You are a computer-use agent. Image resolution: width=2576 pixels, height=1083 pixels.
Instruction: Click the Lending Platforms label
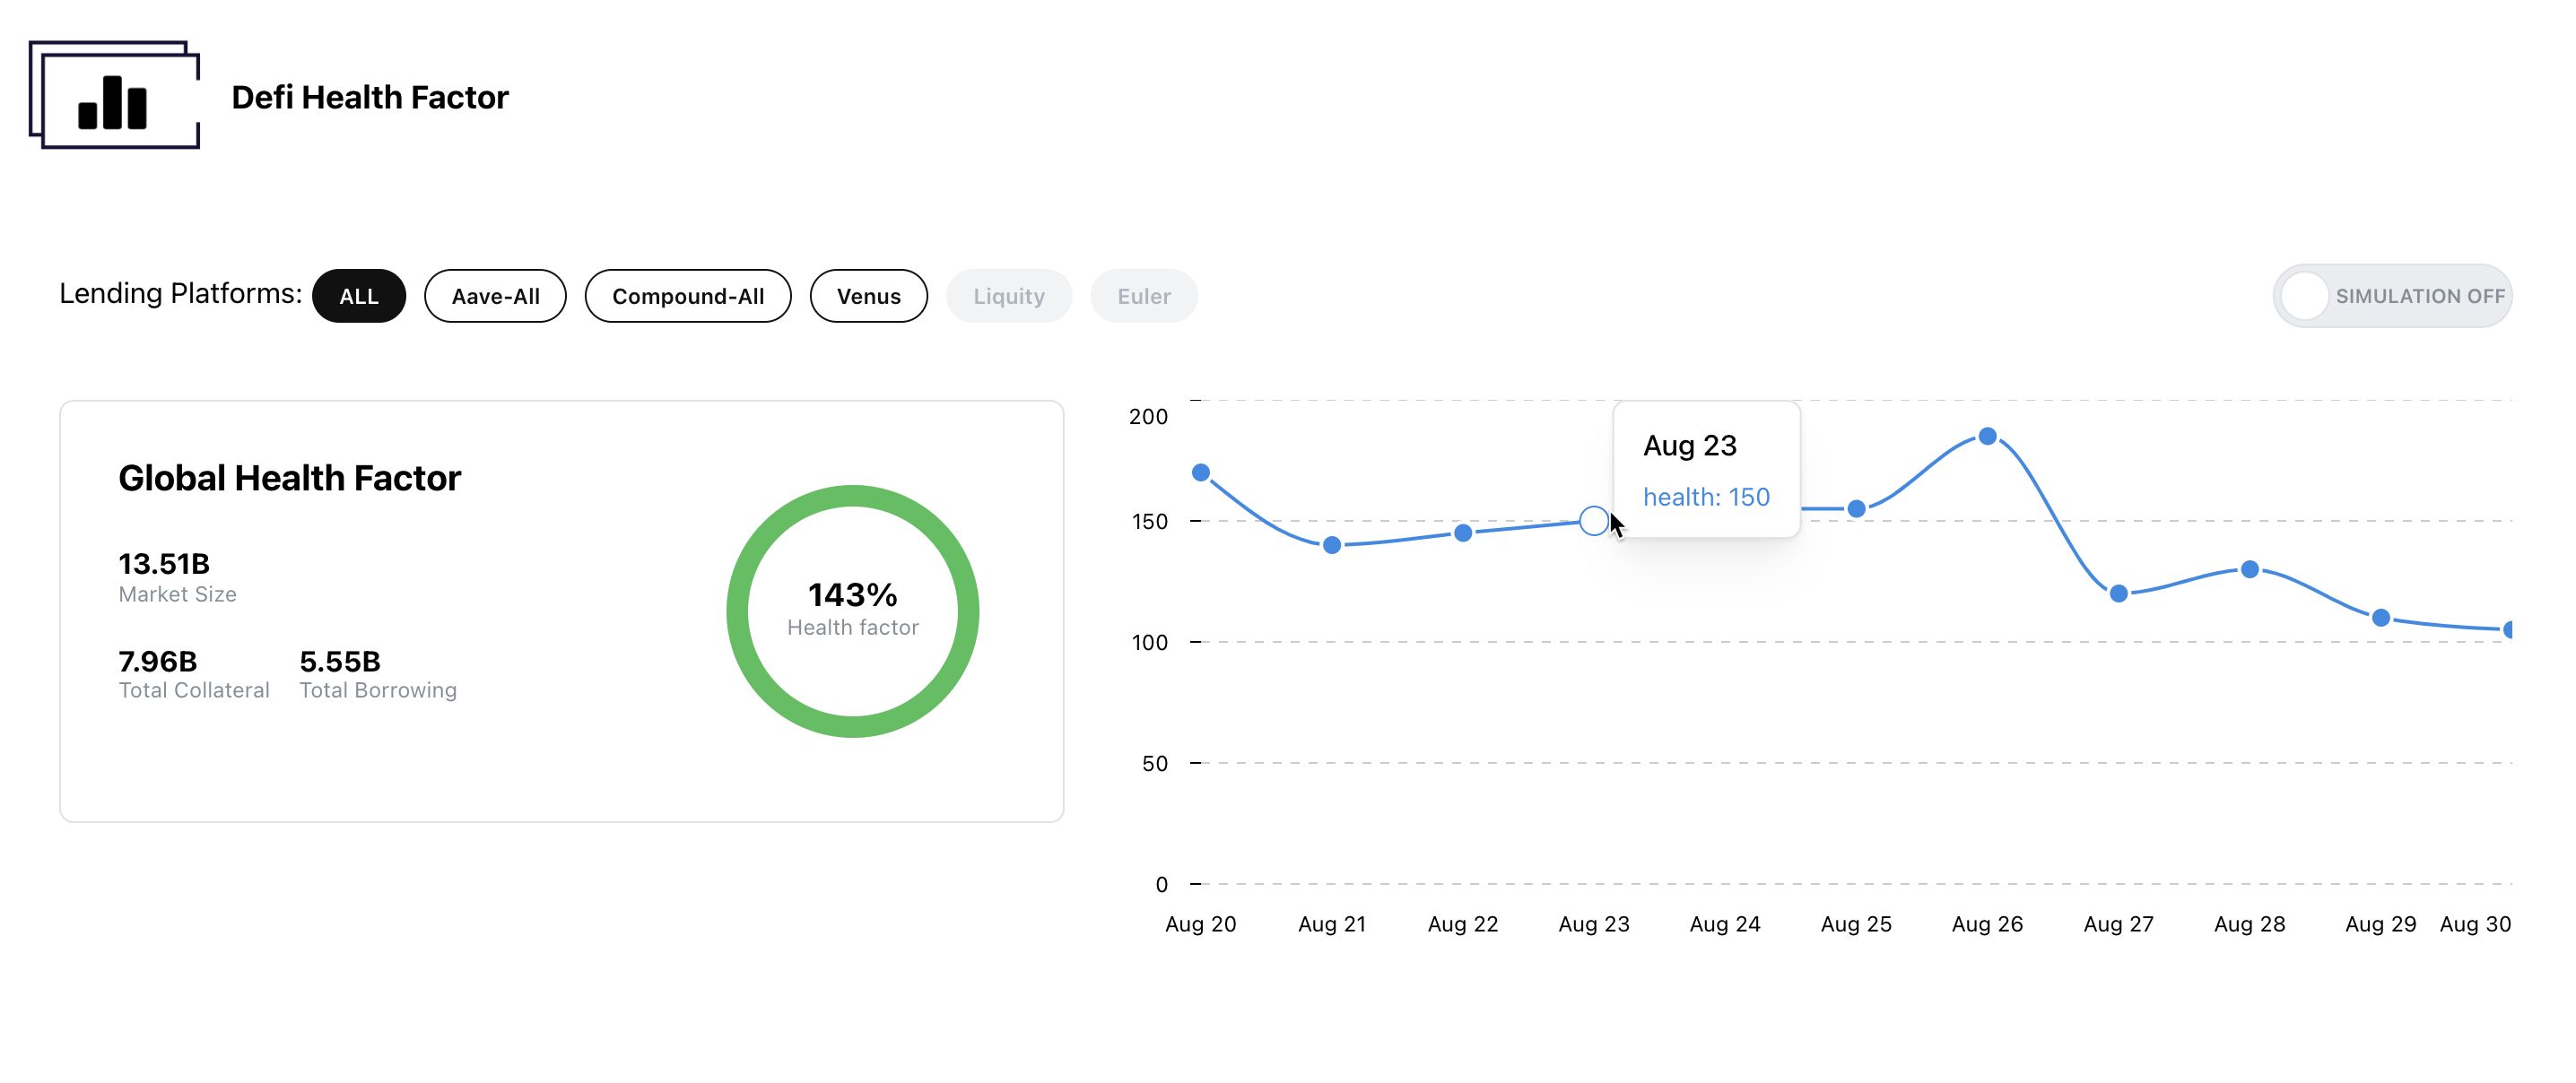click(x=180, y=293)
